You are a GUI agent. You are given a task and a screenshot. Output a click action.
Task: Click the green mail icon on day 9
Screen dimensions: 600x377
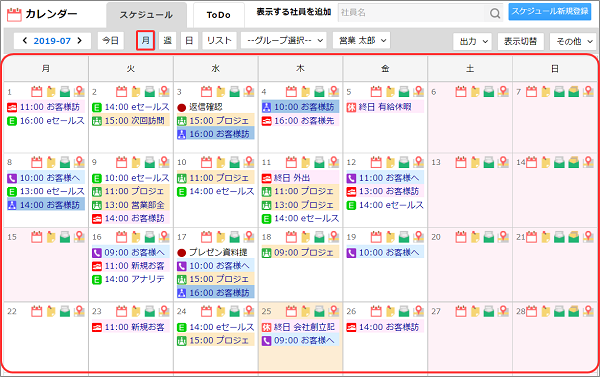[x=150, y=162]
